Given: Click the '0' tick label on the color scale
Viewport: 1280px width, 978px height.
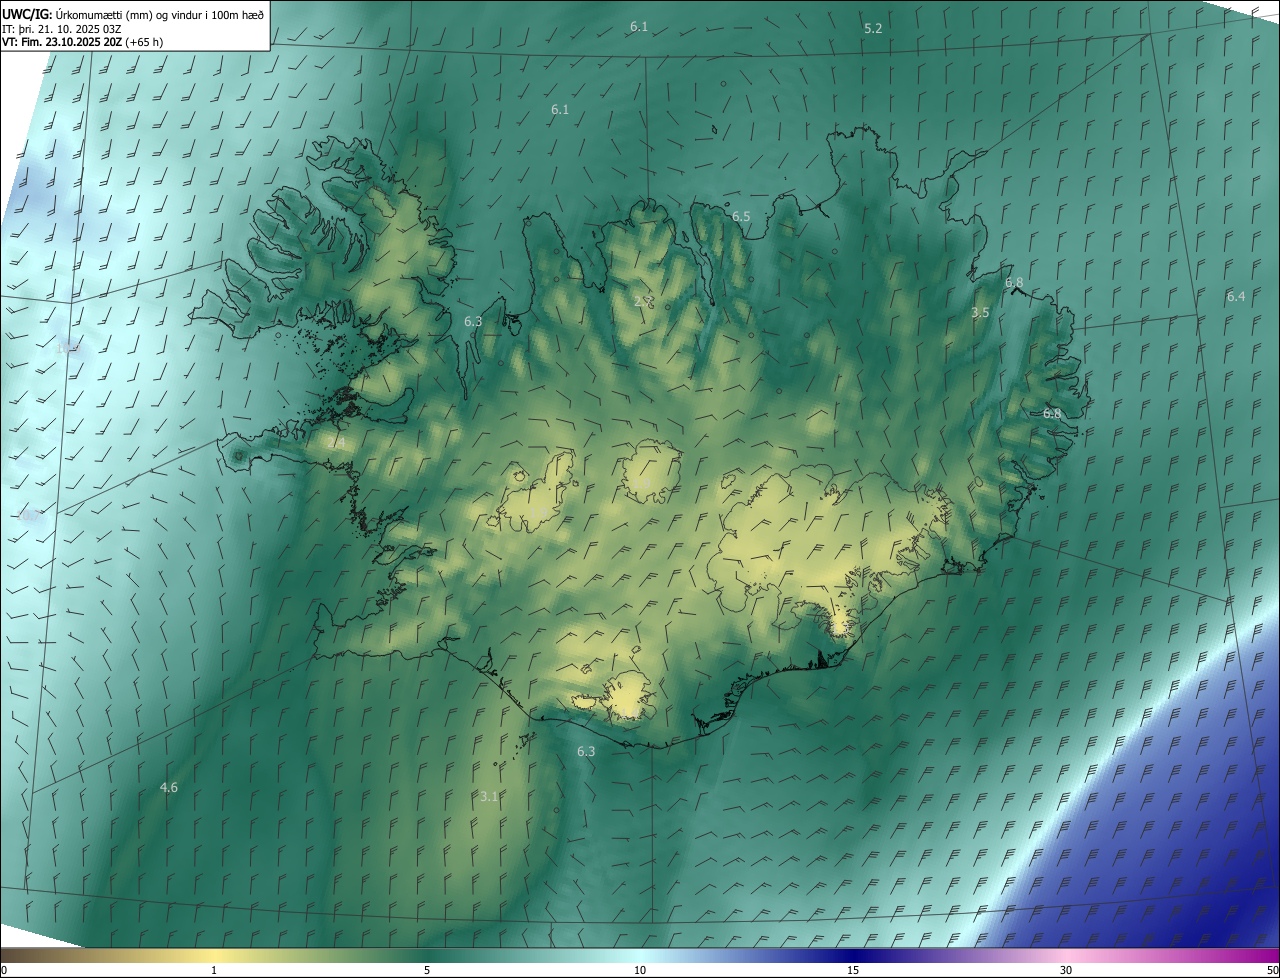Looking at the screenshot, I should (4, 970).
